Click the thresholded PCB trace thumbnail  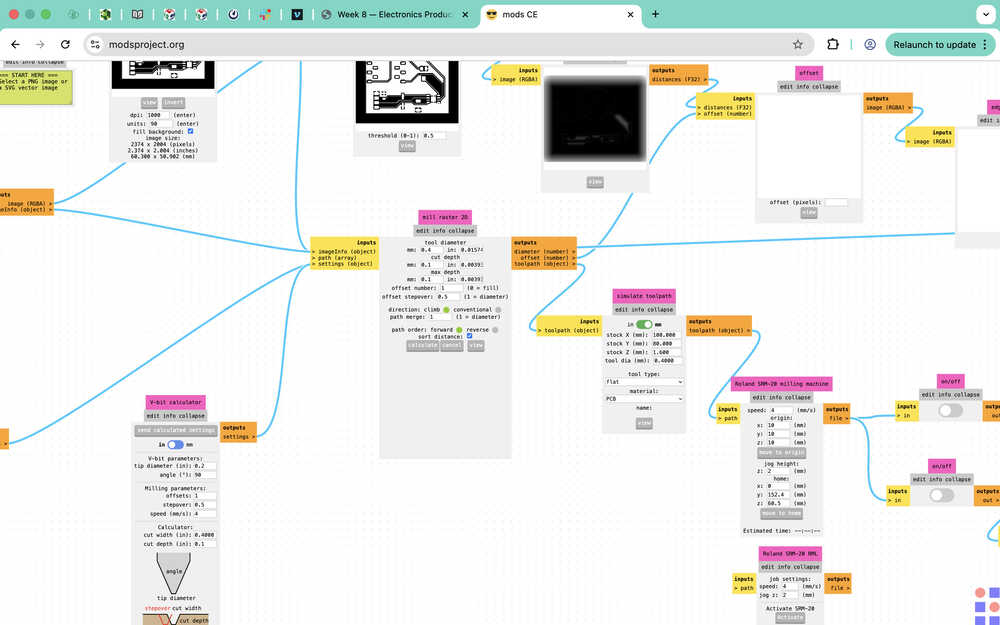407,92
